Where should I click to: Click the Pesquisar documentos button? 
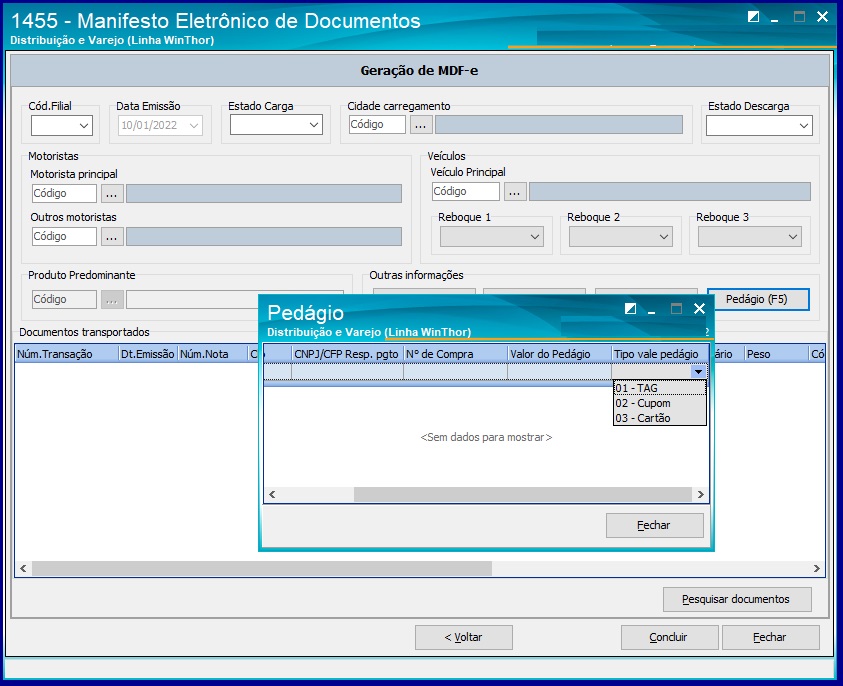point(737,599)
